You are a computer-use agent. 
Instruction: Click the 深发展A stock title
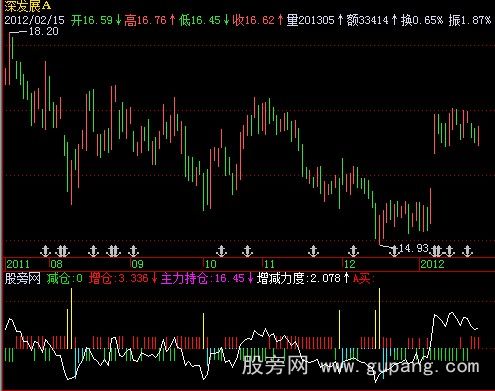[x=27, y=6]
